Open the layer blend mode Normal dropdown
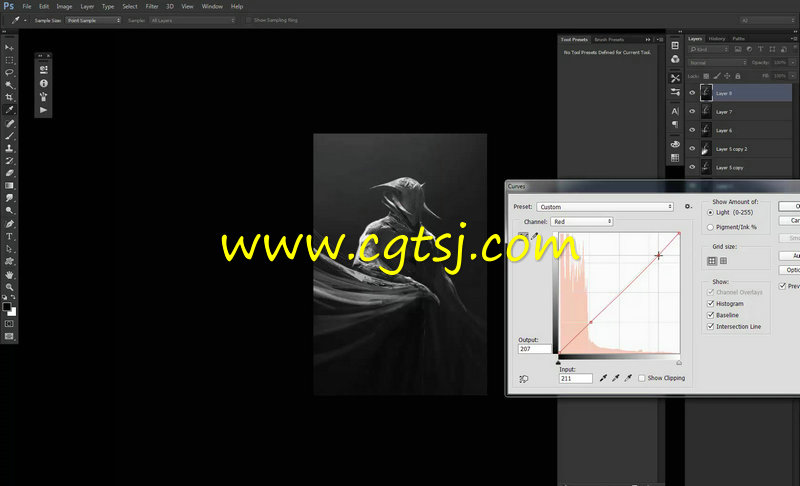 click(717, 63)
